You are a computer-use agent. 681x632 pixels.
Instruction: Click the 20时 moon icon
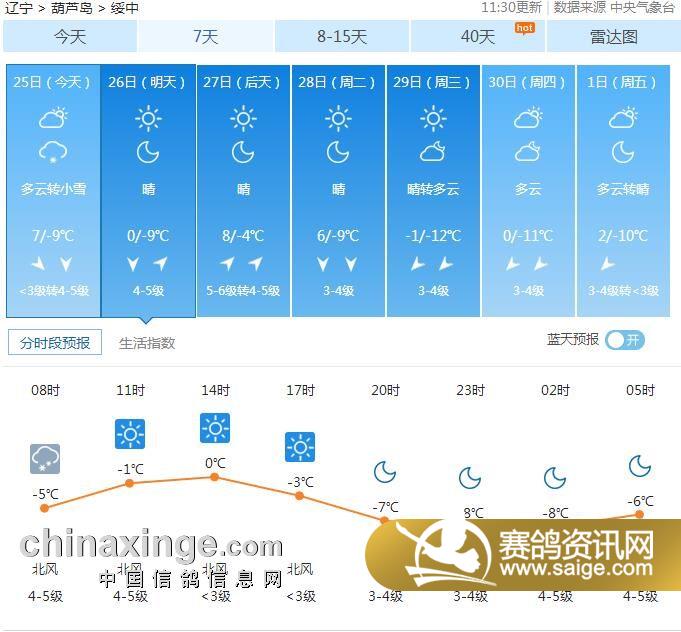385,473
